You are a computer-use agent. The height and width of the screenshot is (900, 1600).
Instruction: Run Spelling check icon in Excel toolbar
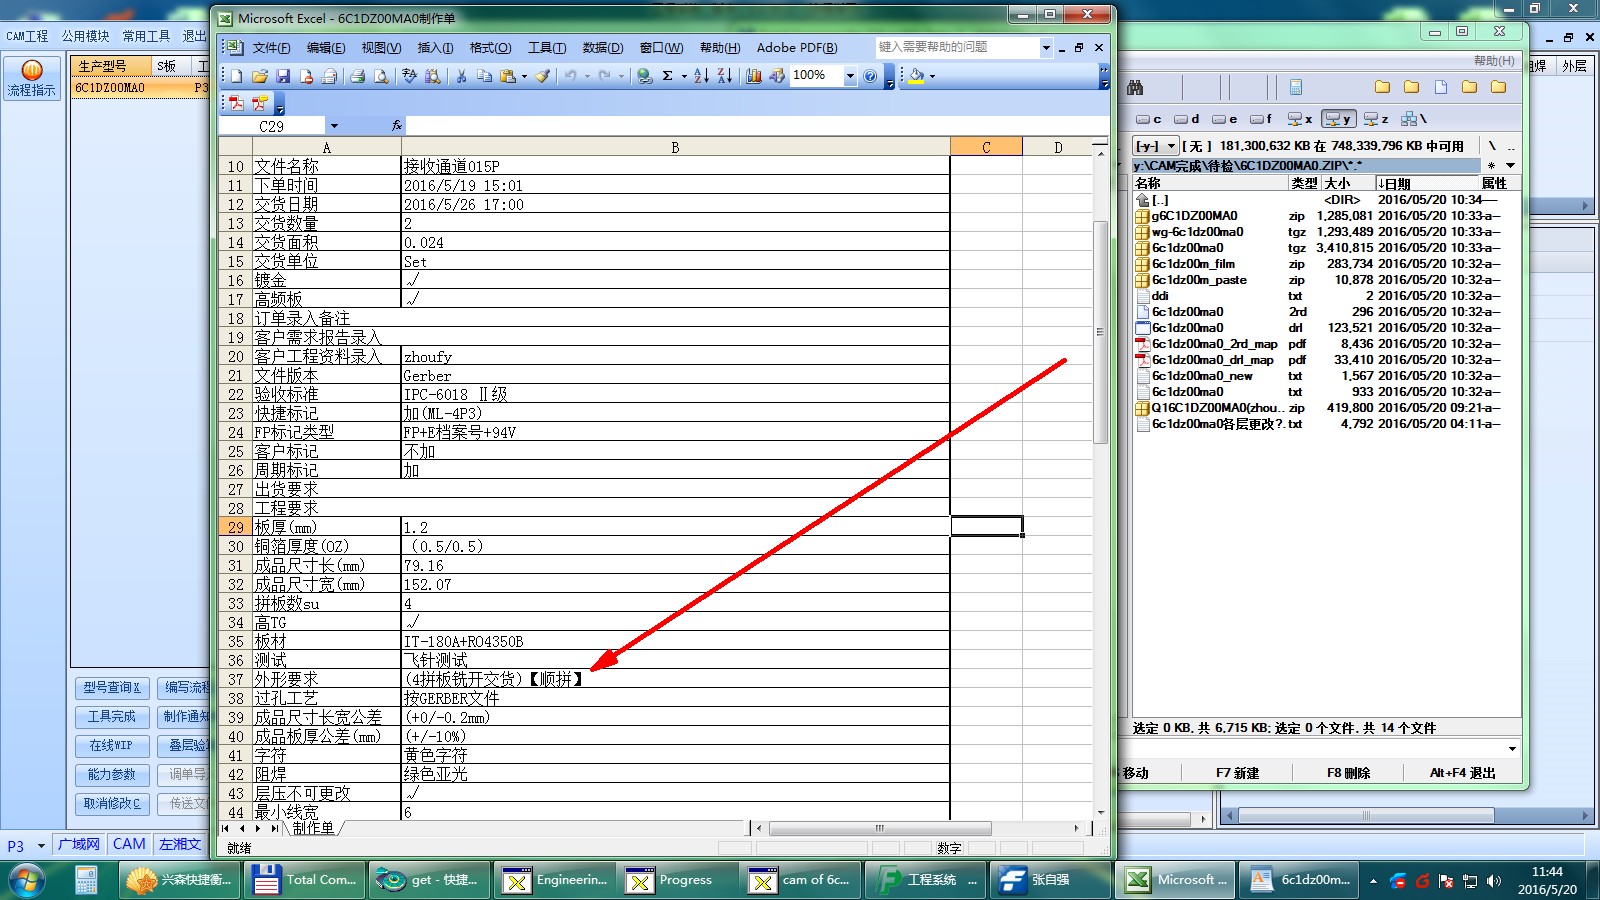(409, 76)
